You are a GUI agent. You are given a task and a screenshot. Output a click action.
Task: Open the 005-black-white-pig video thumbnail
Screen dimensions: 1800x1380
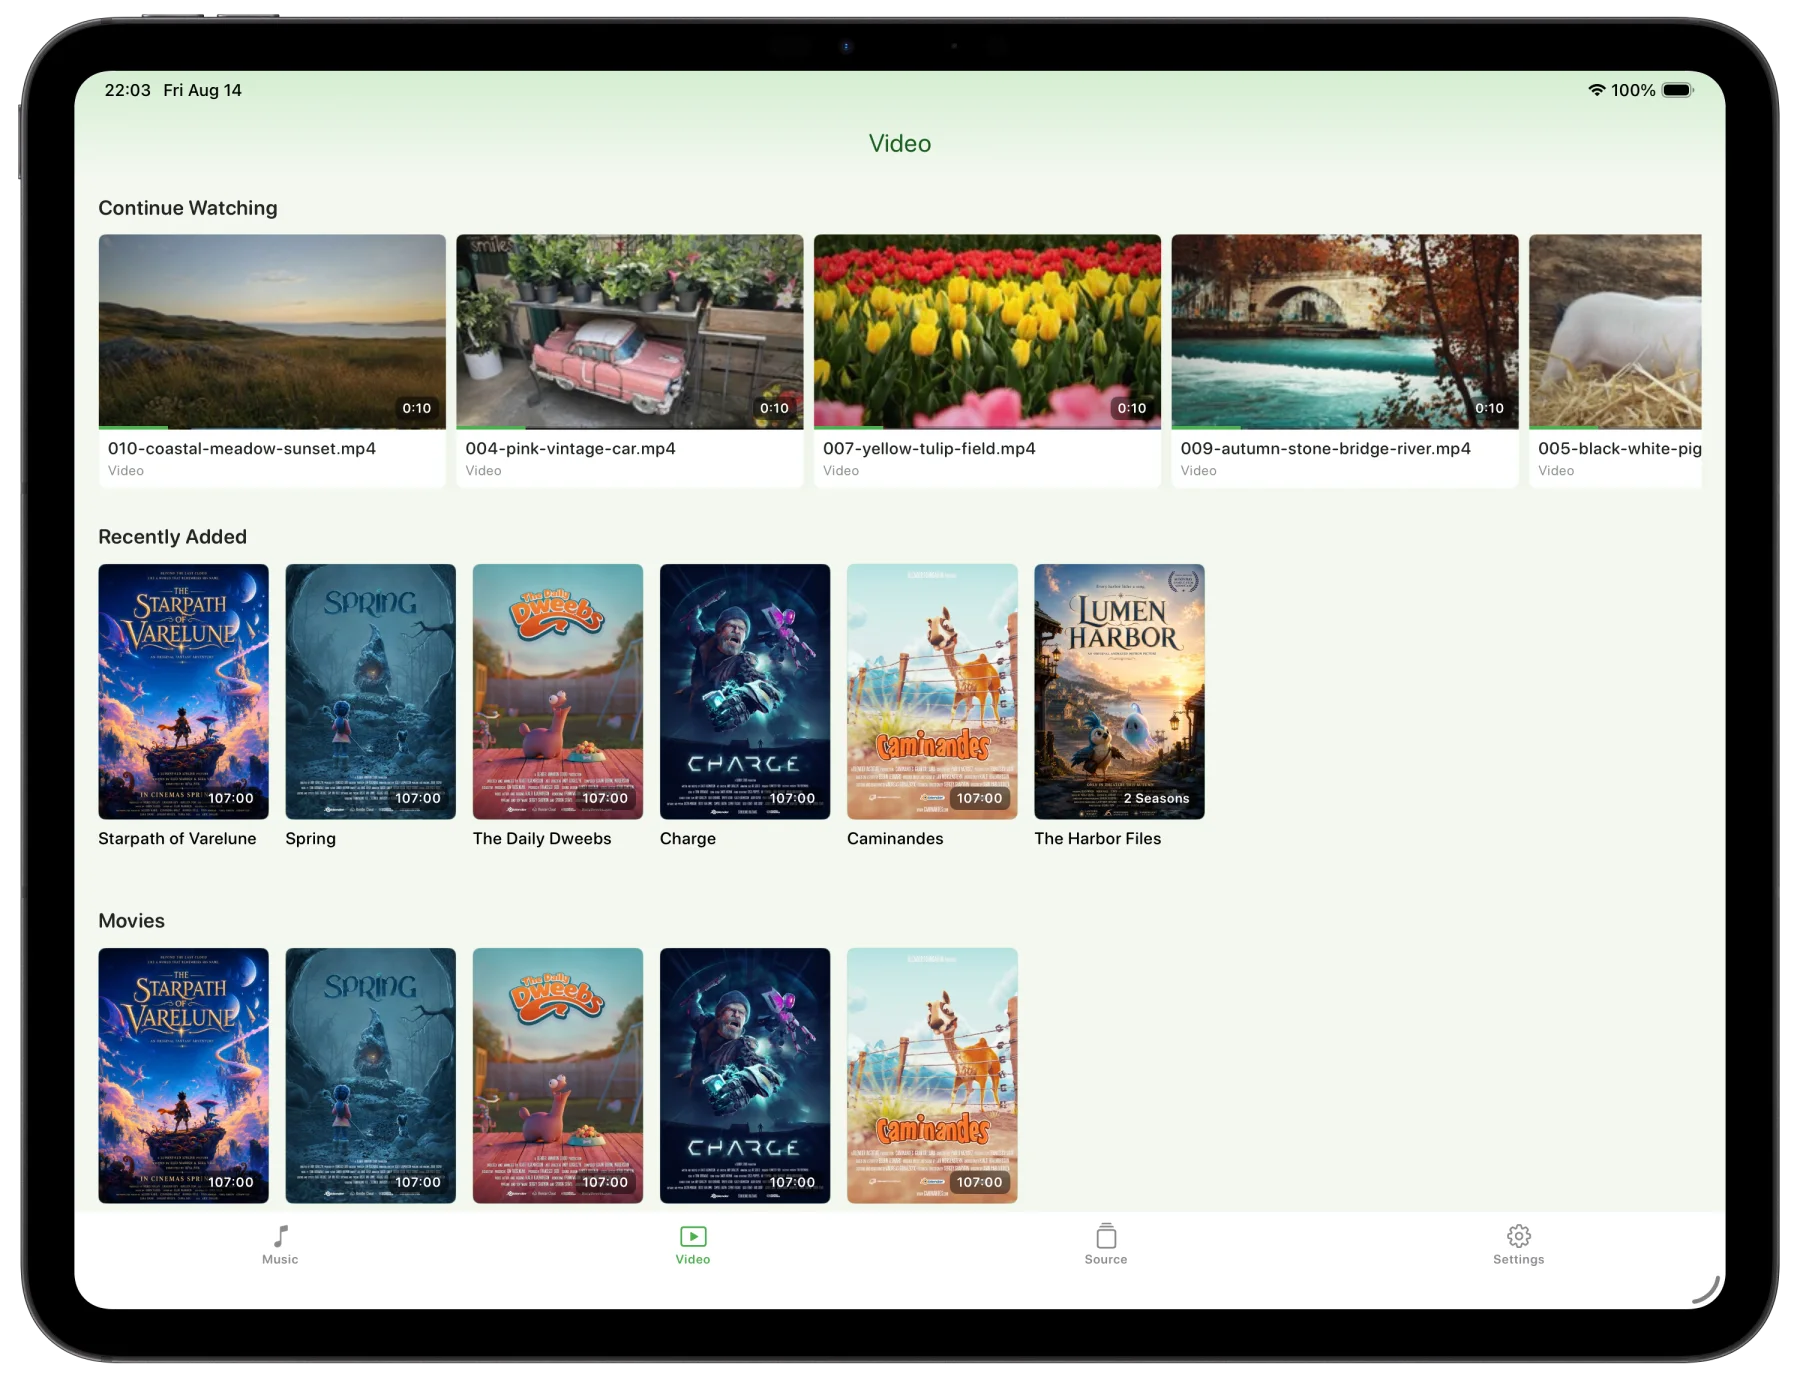1615,331
